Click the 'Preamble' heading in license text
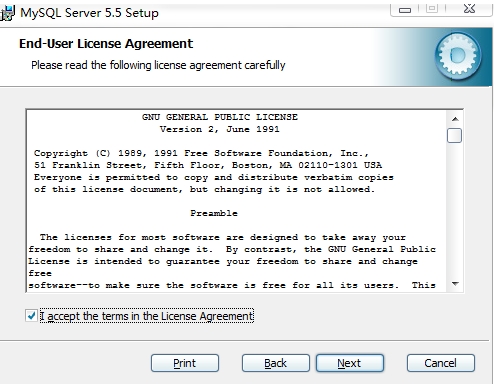 (x=214, y=213)
